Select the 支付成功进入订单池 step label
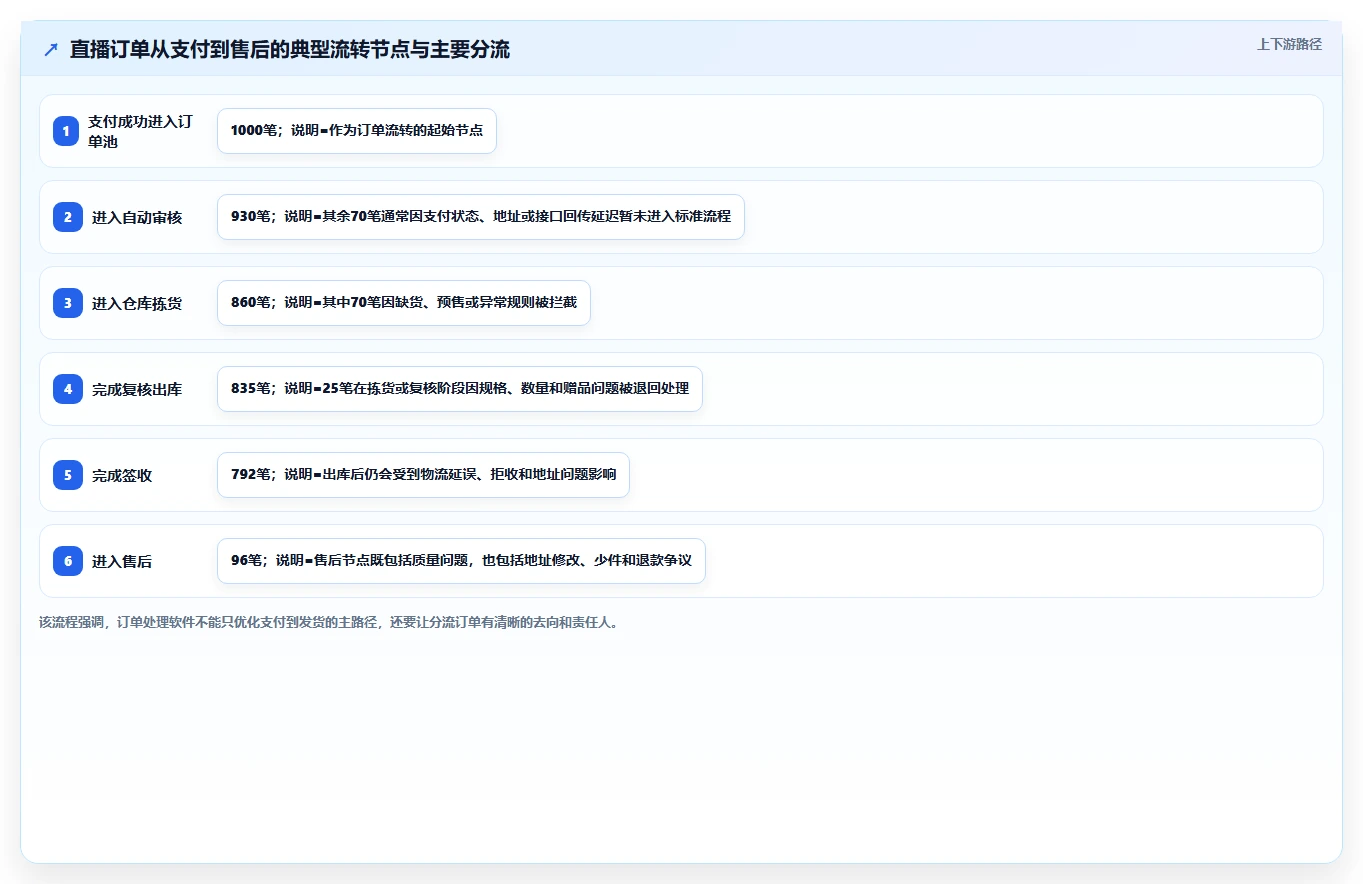The height and width of the screenshot is (884, 1363). coord(140,131)
